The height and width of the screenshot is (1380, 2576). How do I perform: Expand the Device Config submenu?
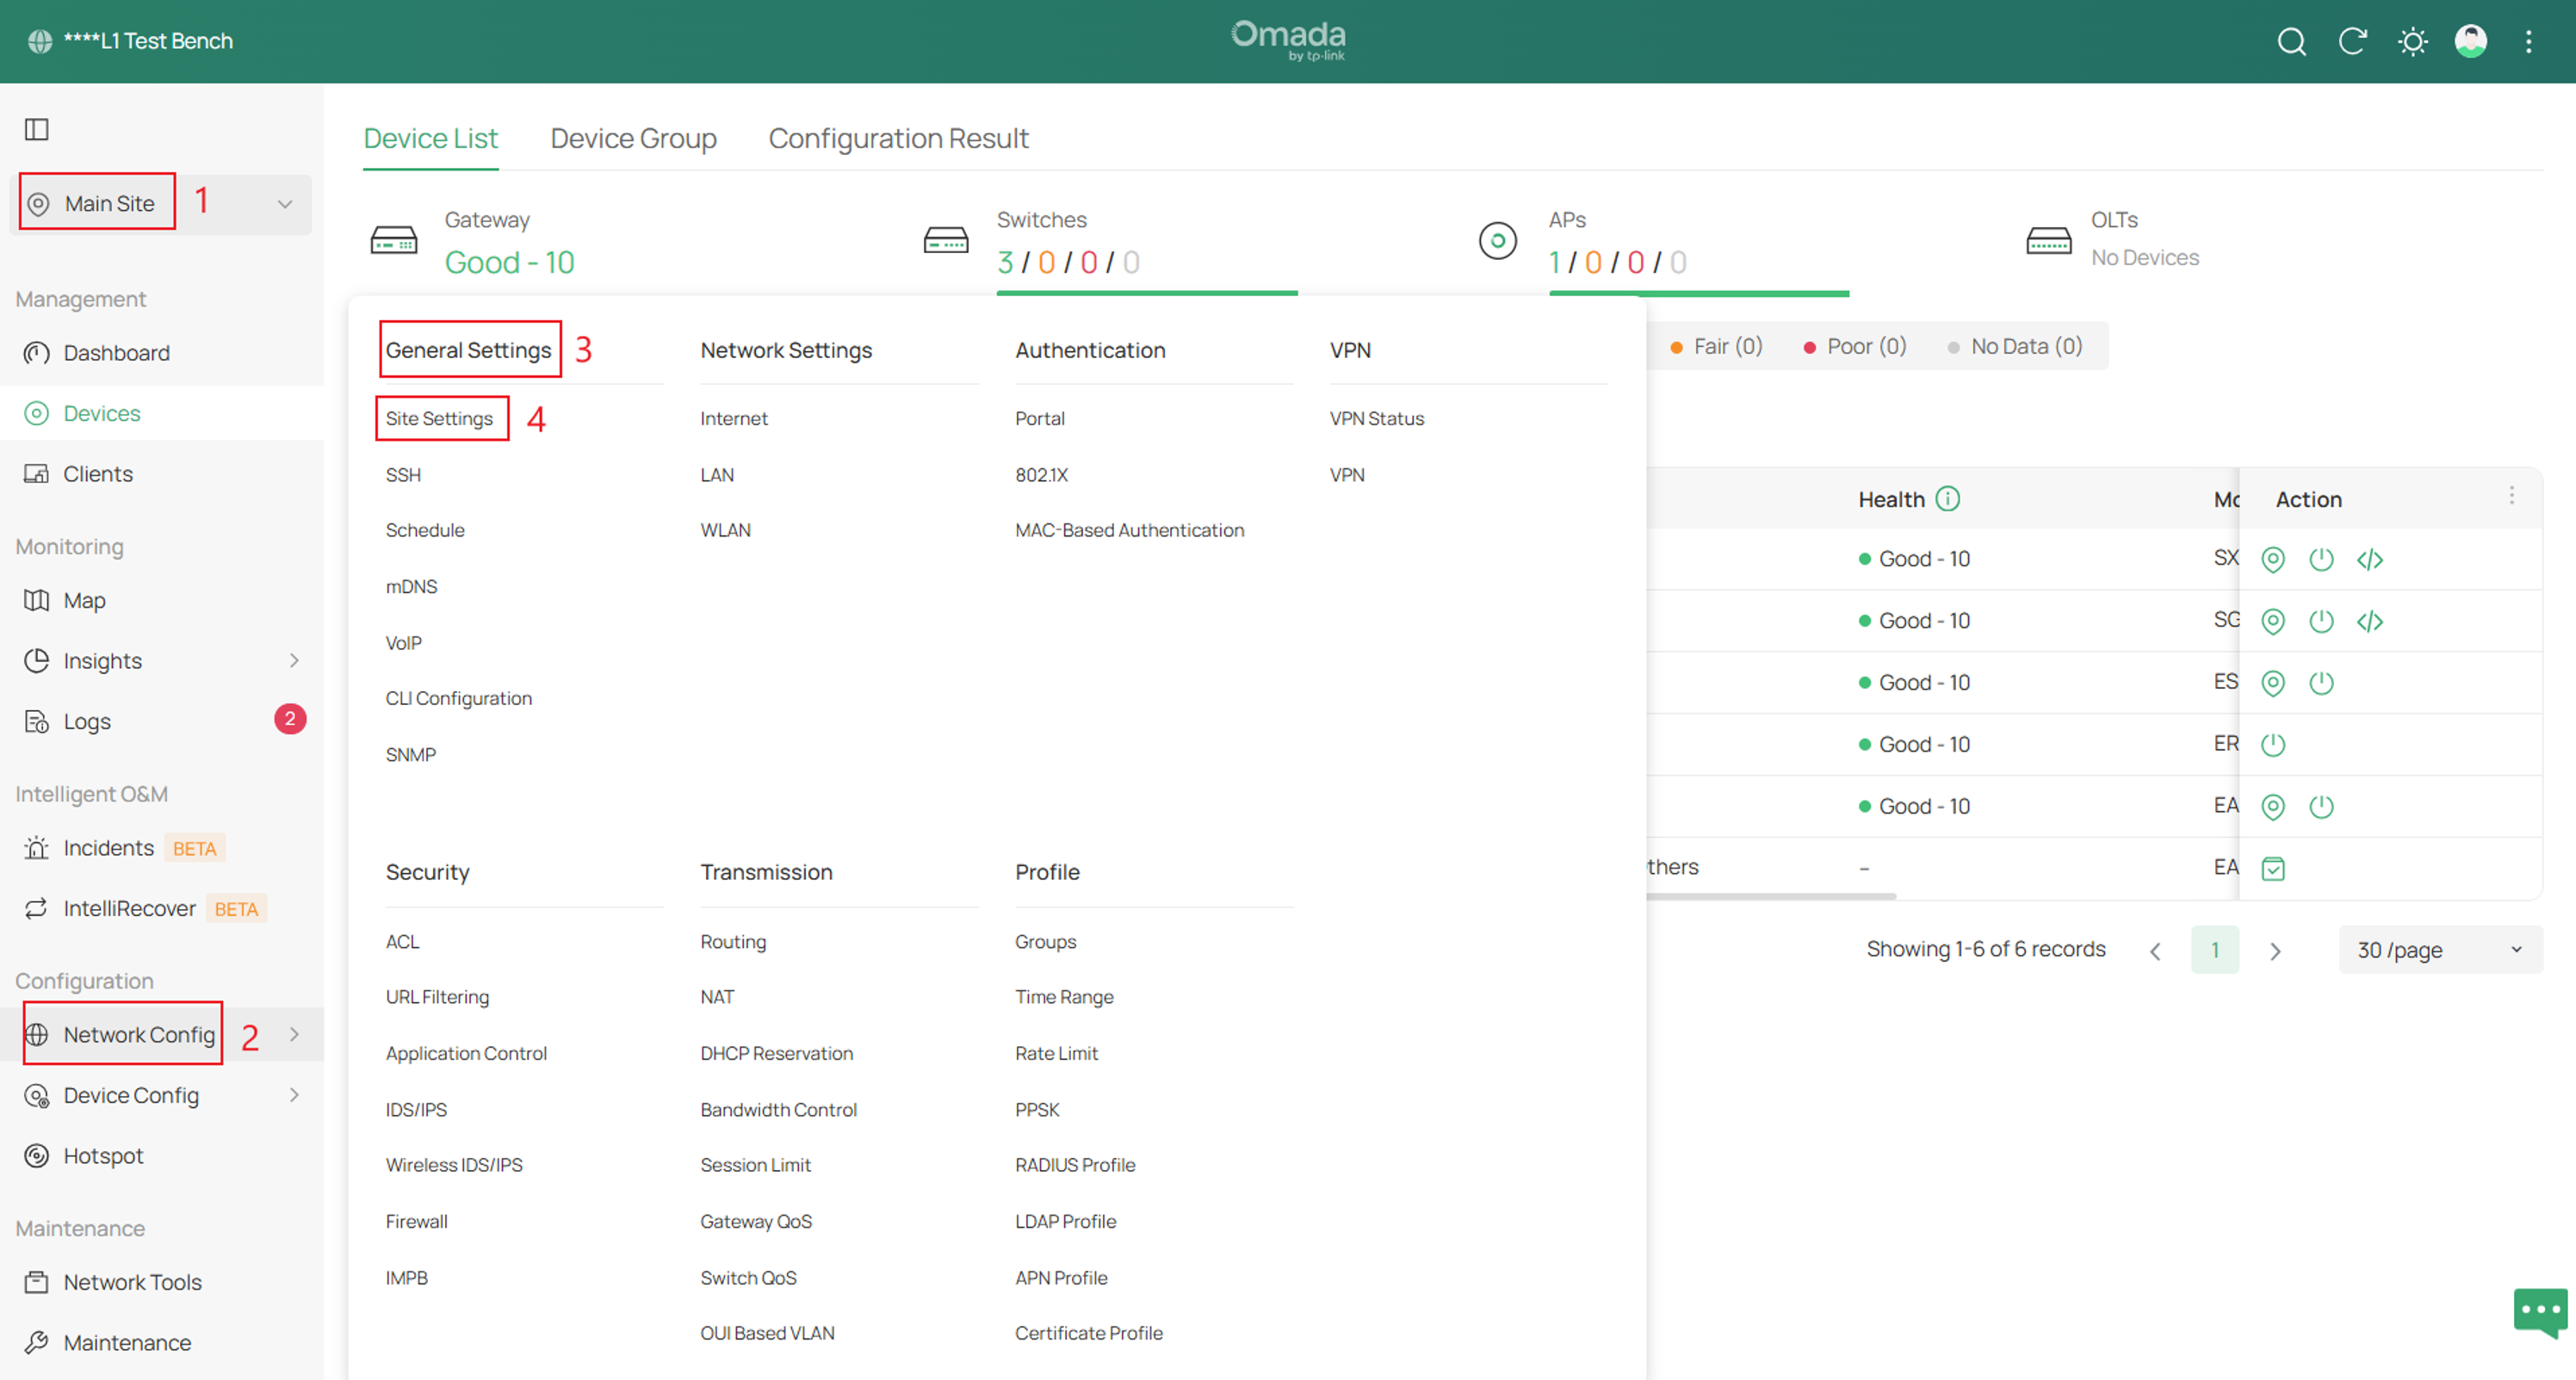294,1095
